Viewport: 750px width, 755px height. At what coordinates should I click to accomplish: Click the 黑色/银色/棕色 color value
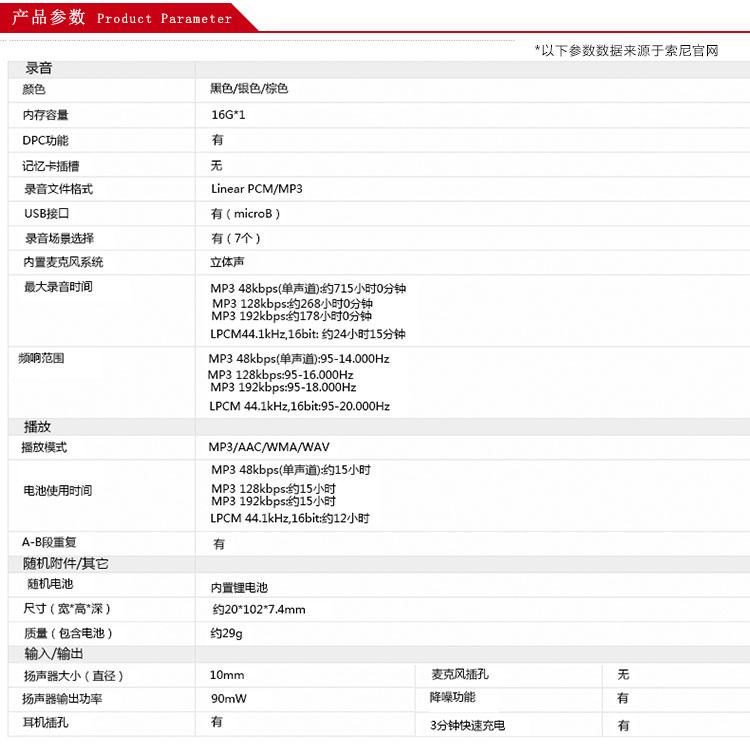249,89
